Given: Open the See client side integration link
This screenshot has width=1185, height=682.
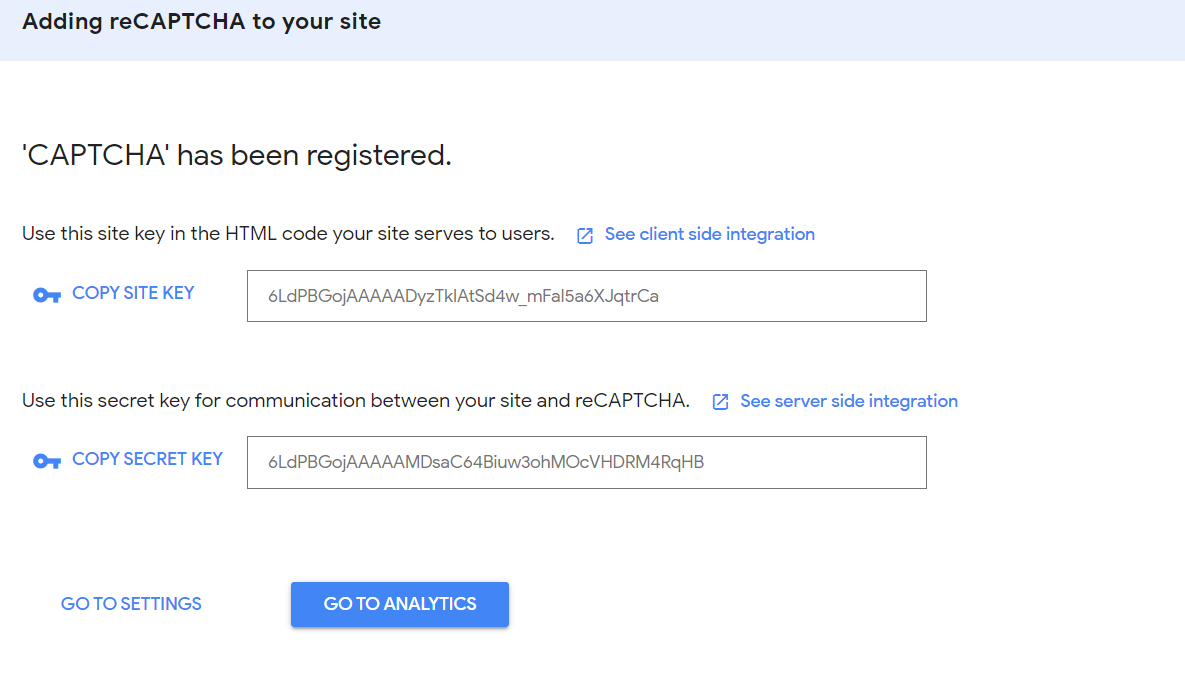Looking at the screenshot, I should 710,234.
